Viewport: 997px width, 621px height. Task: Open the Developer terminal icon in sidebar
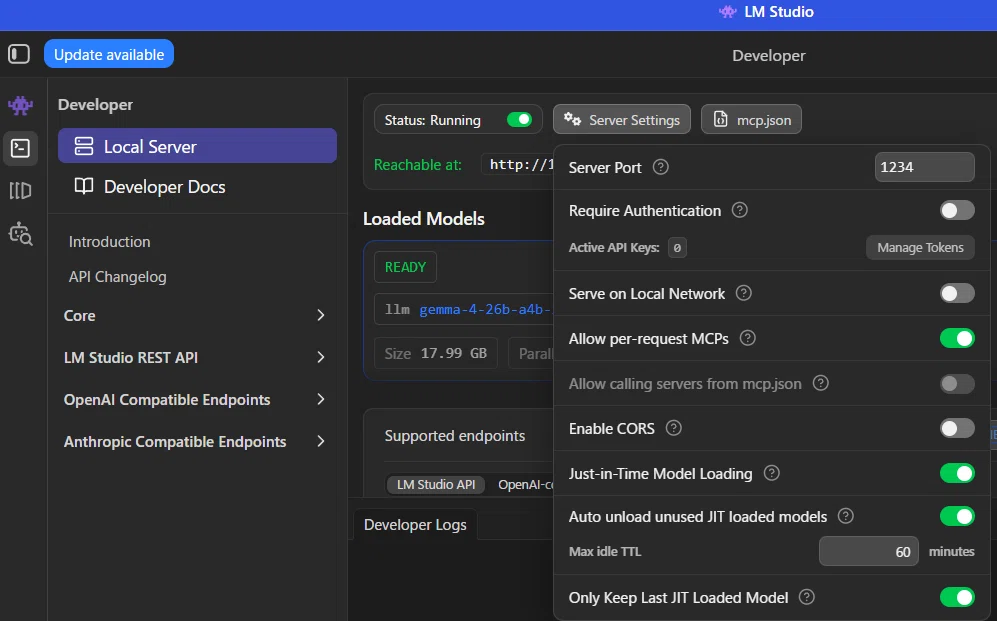pos(20,148)
